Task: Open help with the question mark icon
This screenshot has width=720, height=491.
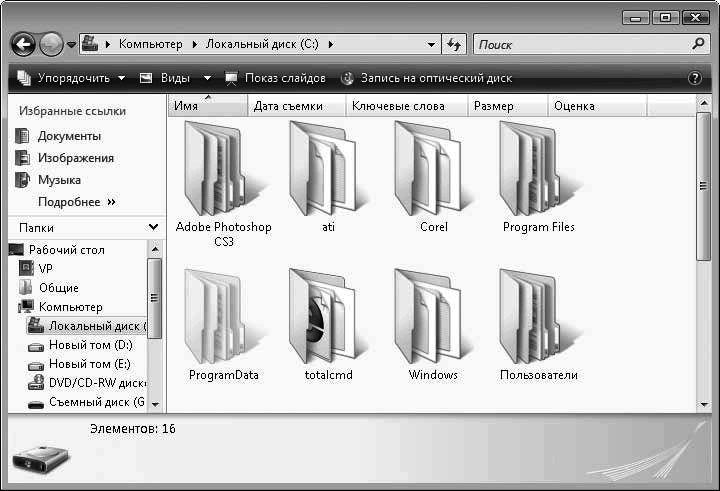Action: click(695, 78)
